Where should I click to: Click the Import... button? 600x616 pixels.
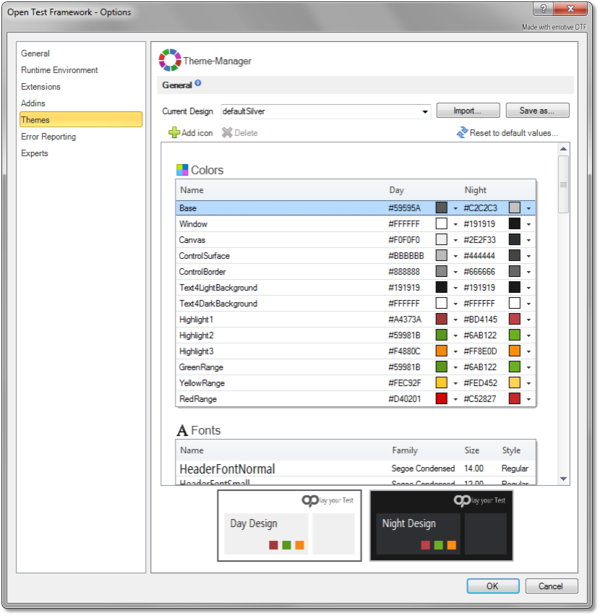coord(468,111)
